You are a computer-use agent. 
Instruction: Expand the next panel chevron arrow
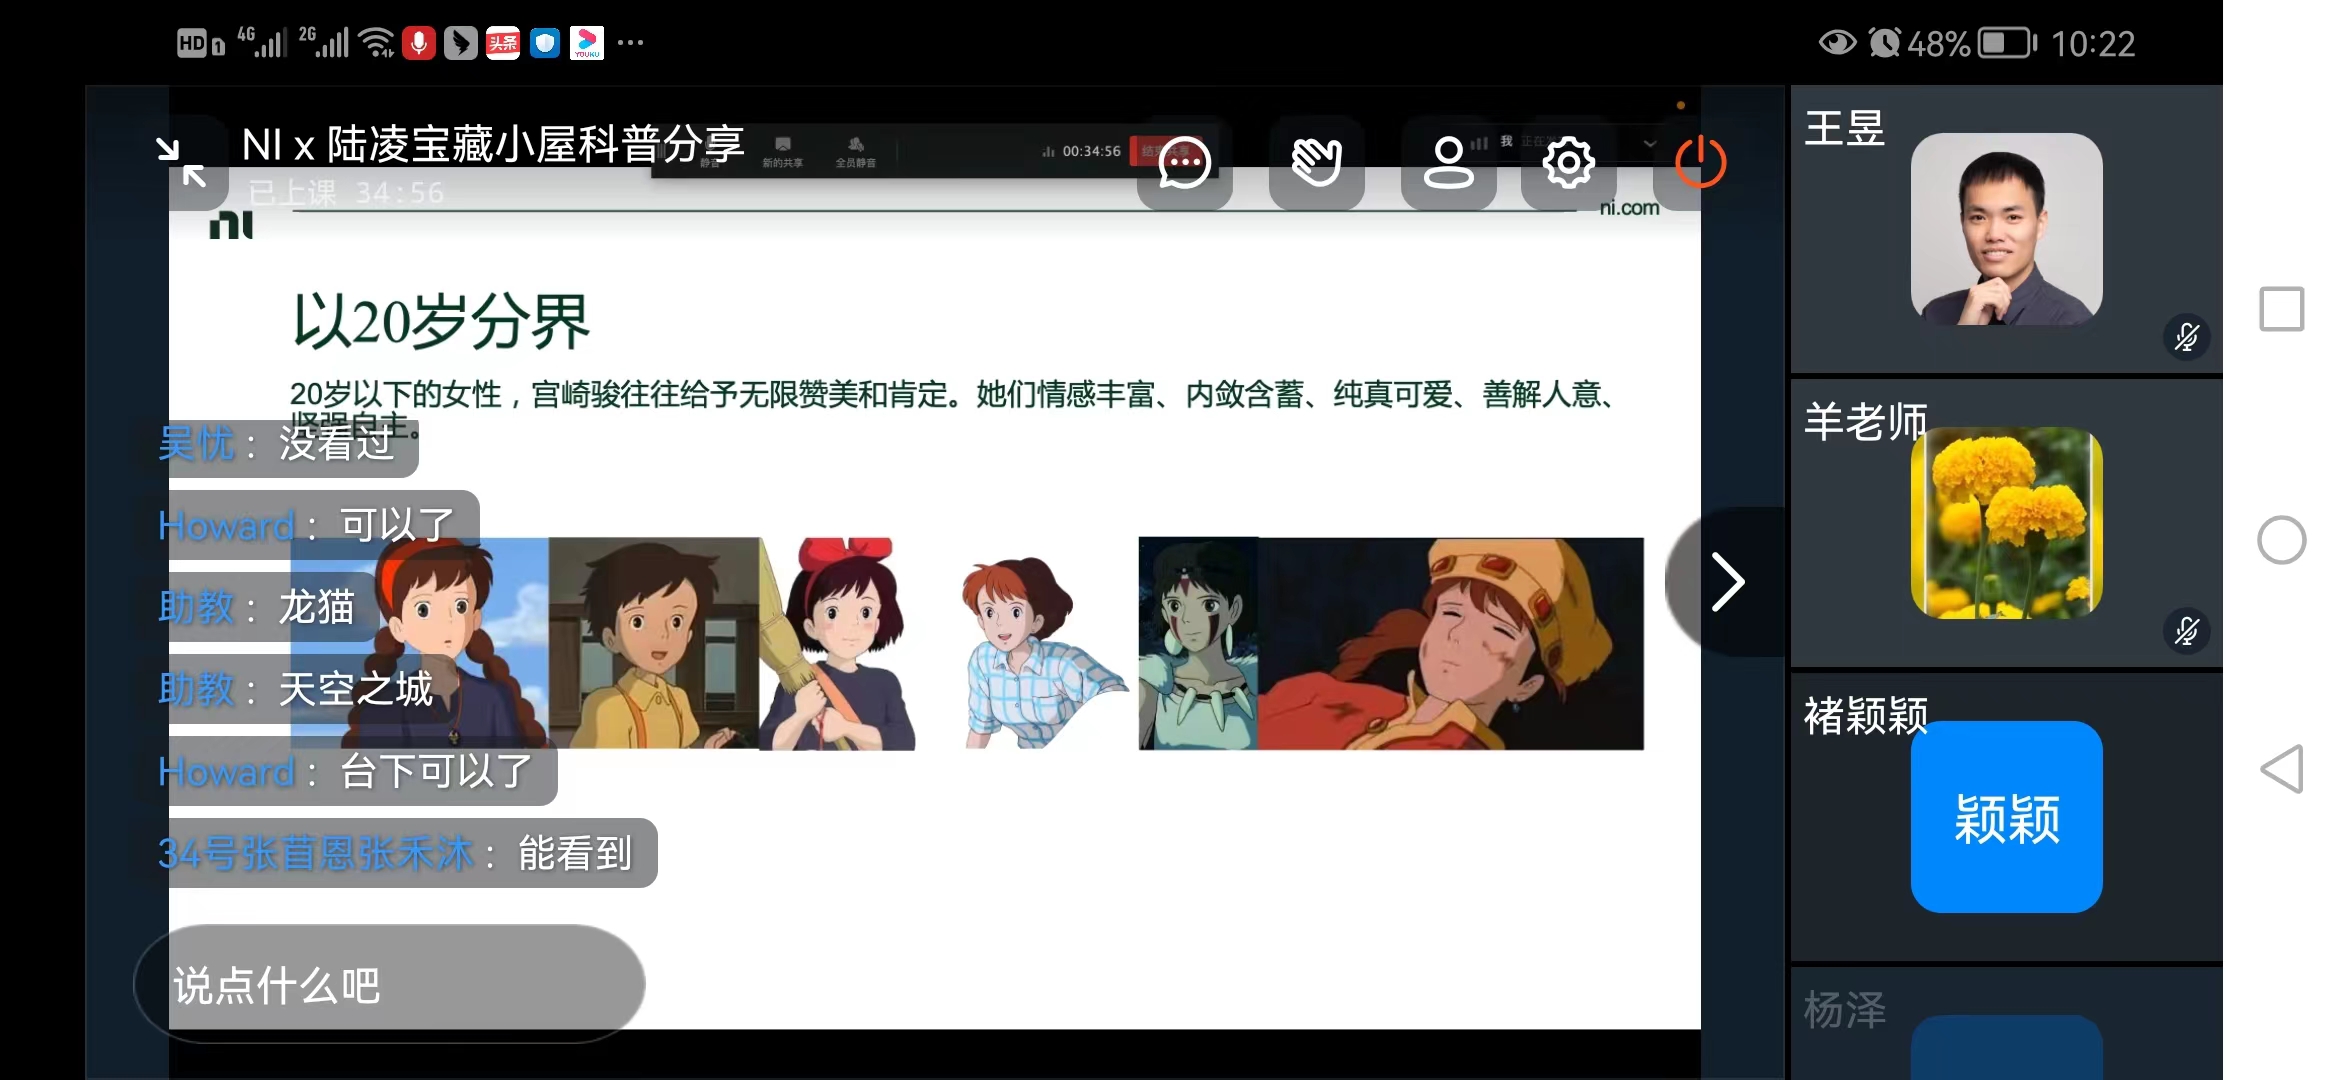(1727, 581)
